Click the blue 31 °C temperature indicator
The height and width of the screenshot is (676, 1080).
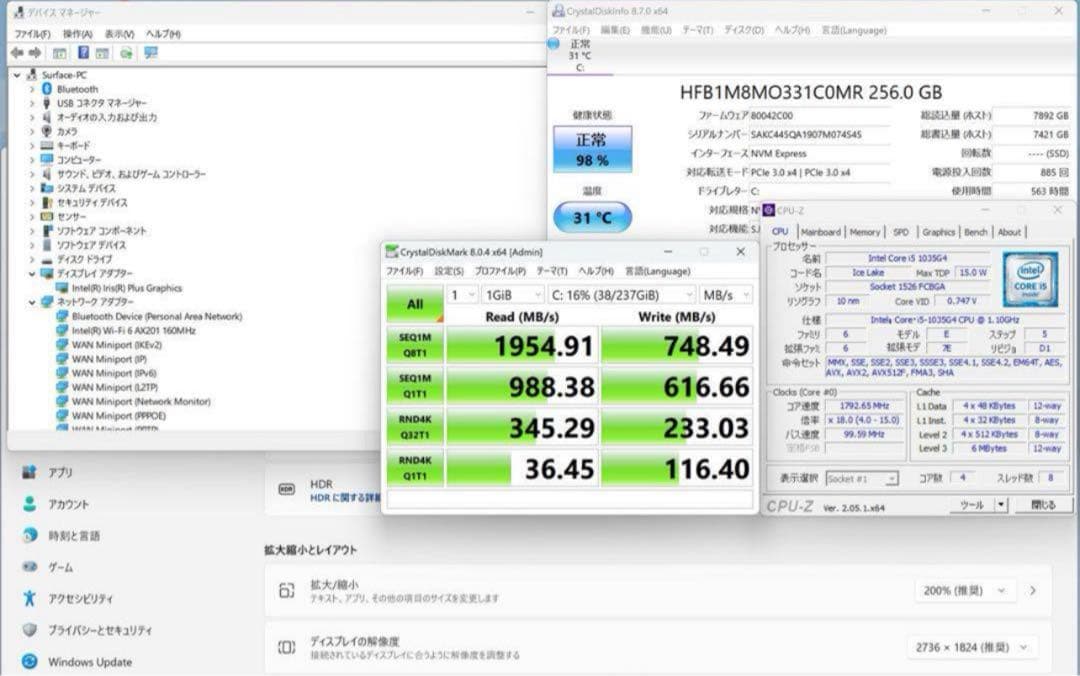[593, 218]
